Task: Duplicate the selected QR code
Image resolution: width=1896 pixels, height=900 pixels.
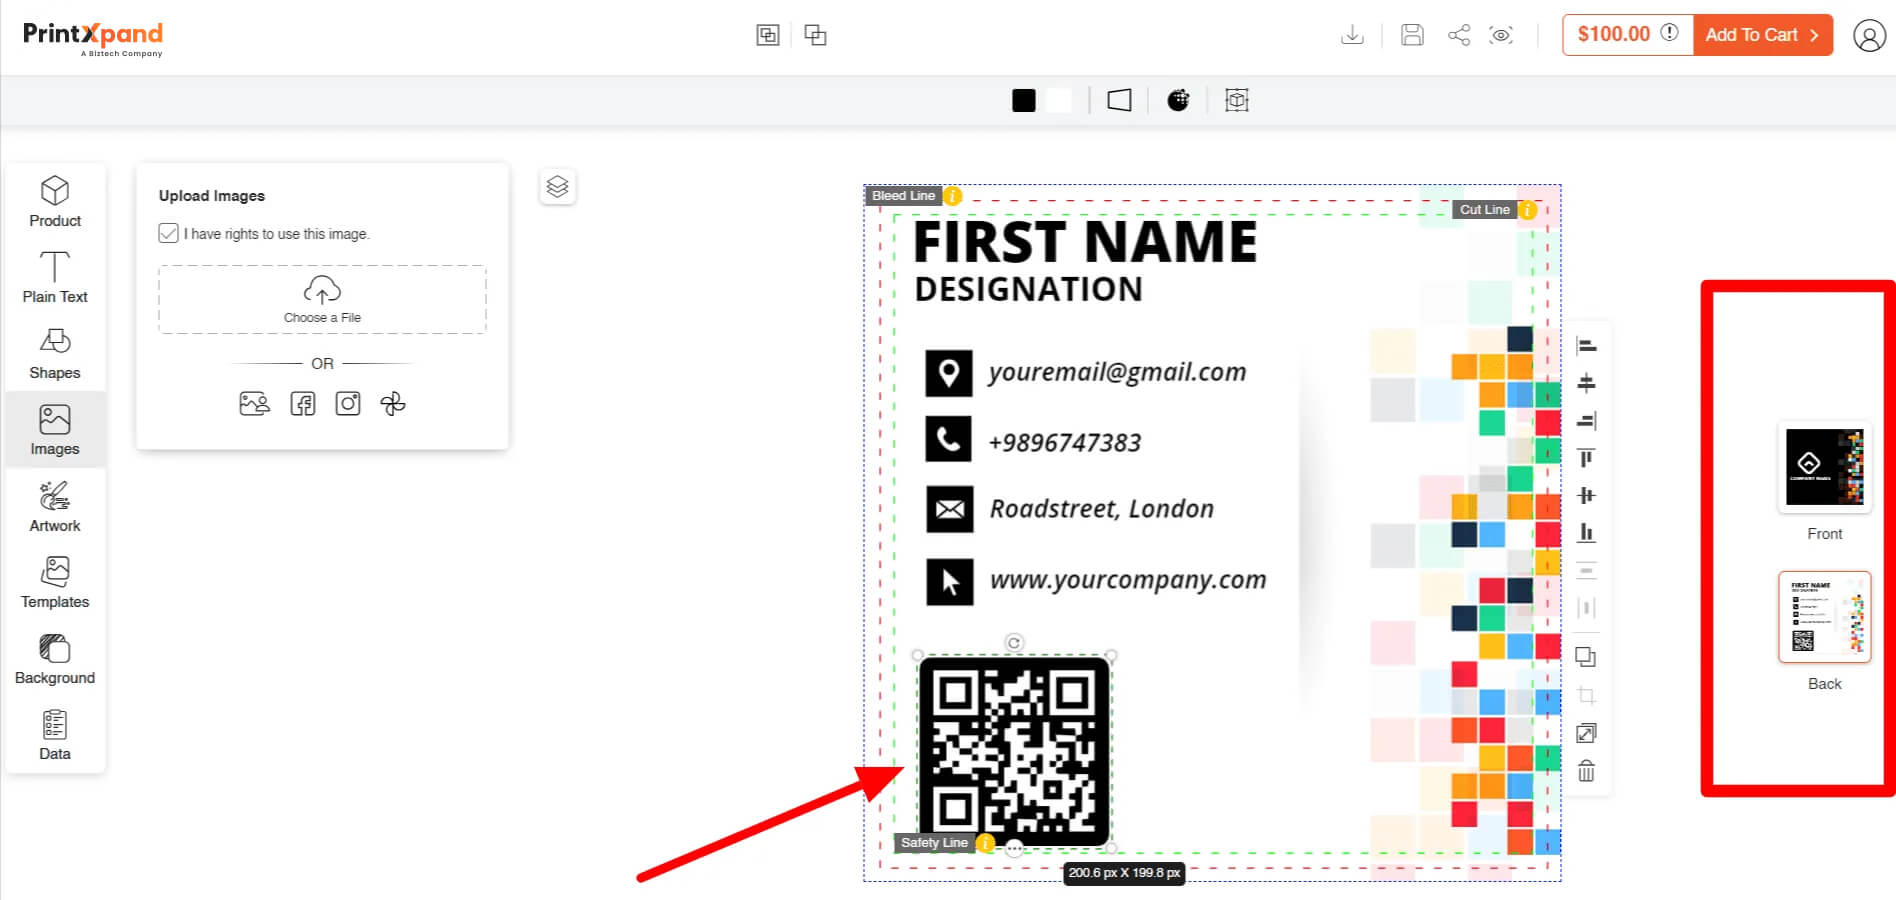Action: click(1586, 657)
